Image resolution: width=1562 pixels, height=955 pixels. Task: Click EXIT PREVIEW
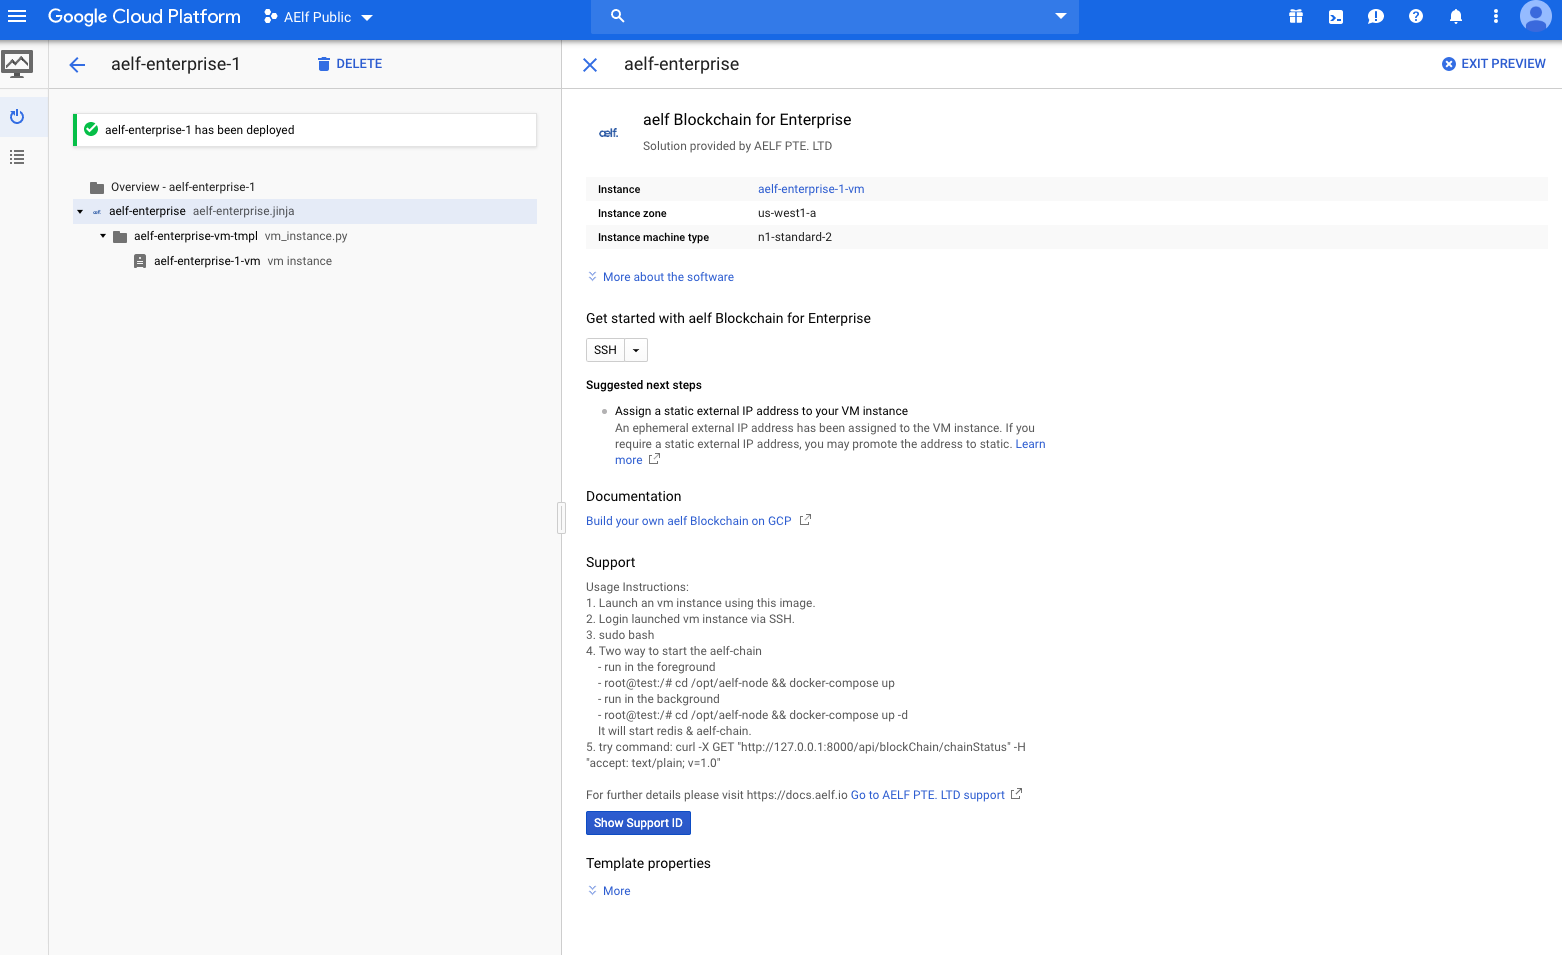1493,64
